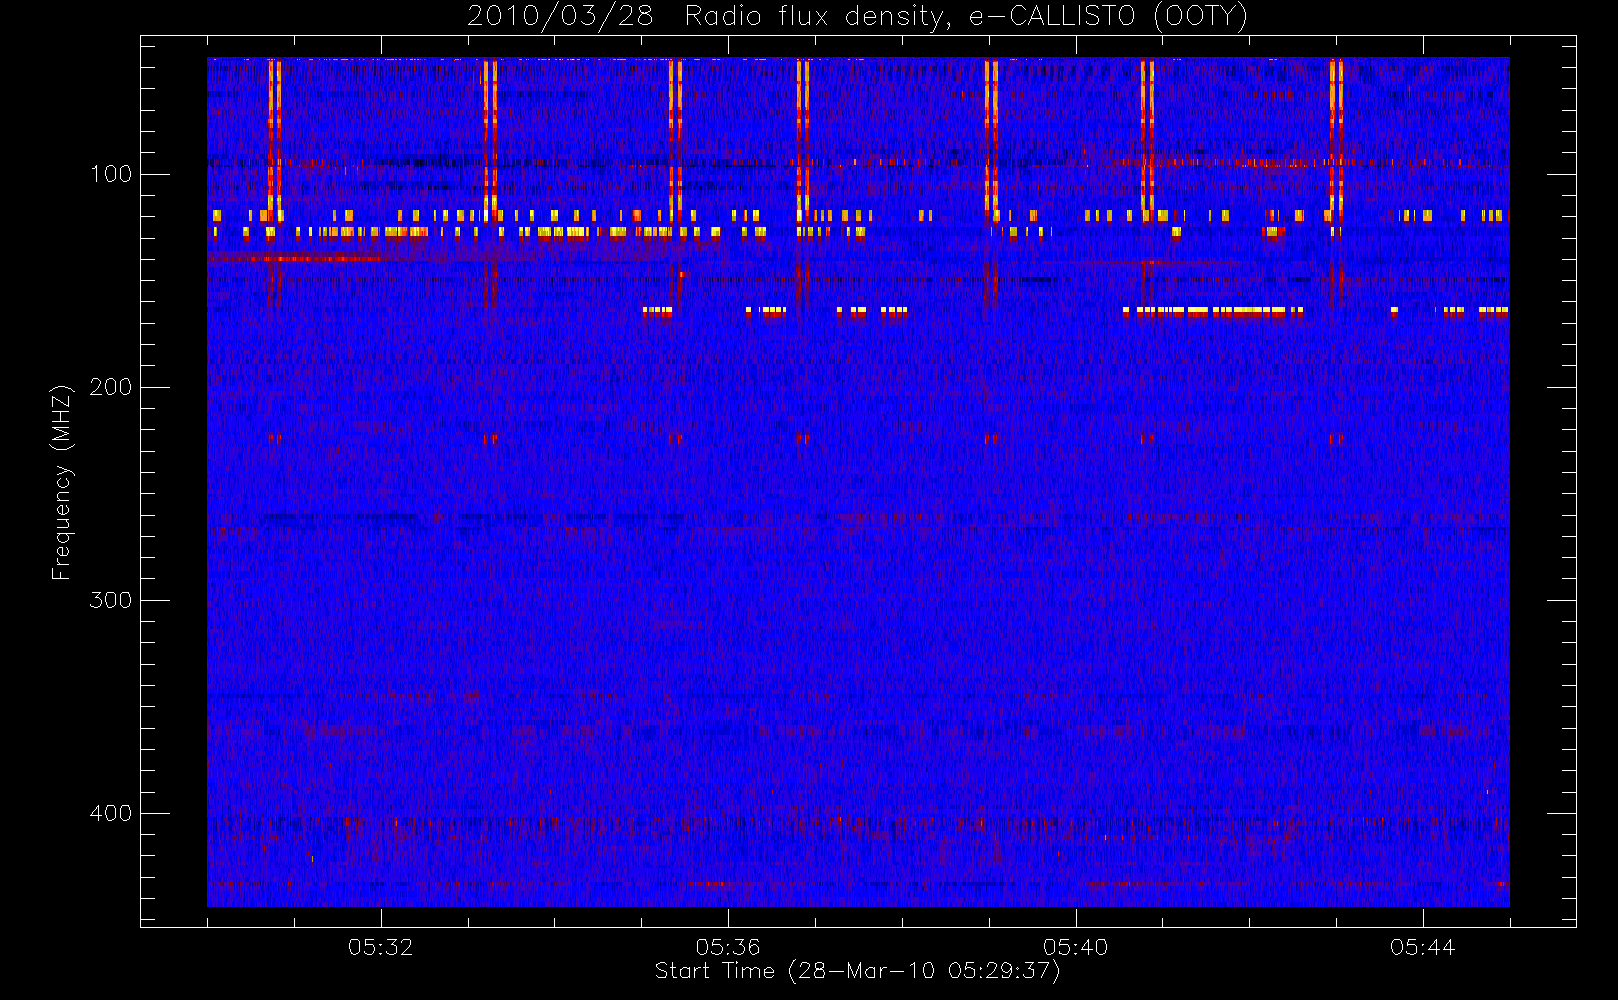Click the 05:40 time tick label
The image size is (1618, 1000).
tap(1075, 947)
